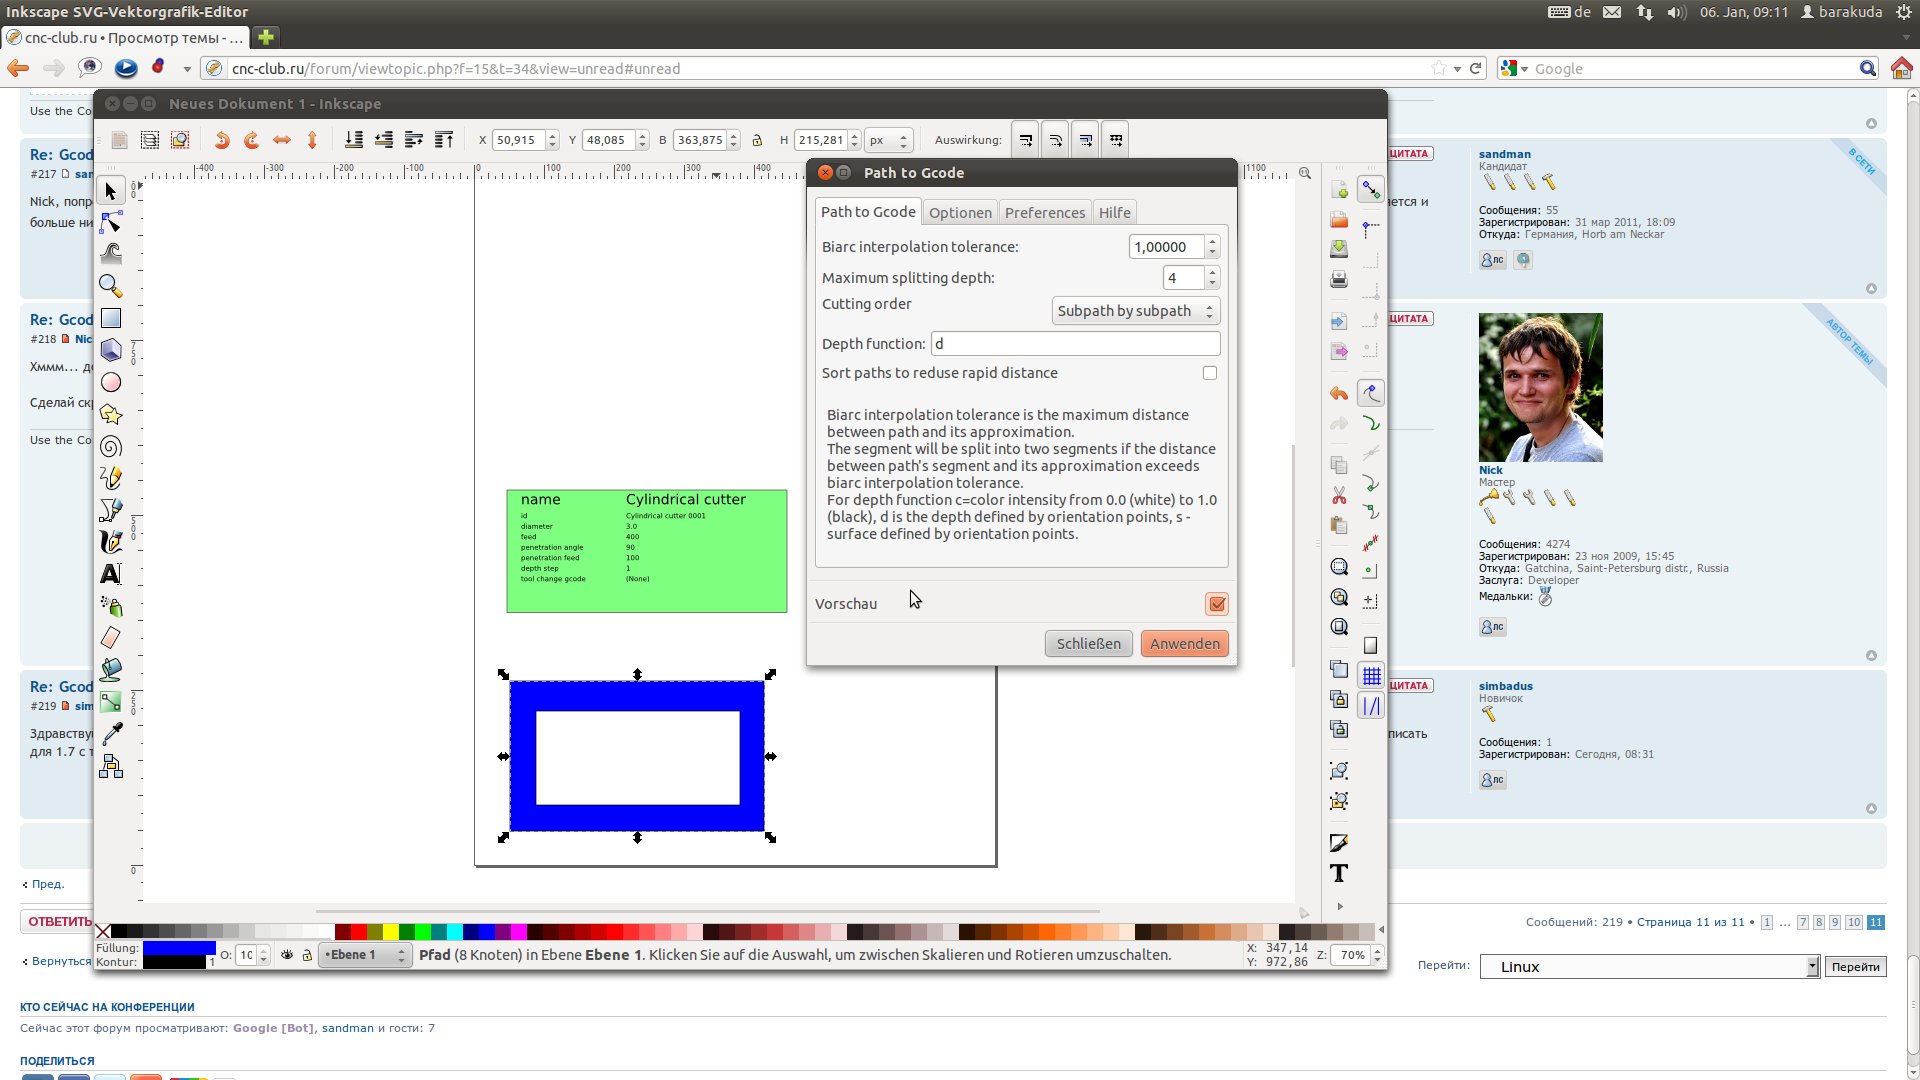Switch to the Optionen tab
Viewport: 1920px width, 1080px height.
(959, 213)
